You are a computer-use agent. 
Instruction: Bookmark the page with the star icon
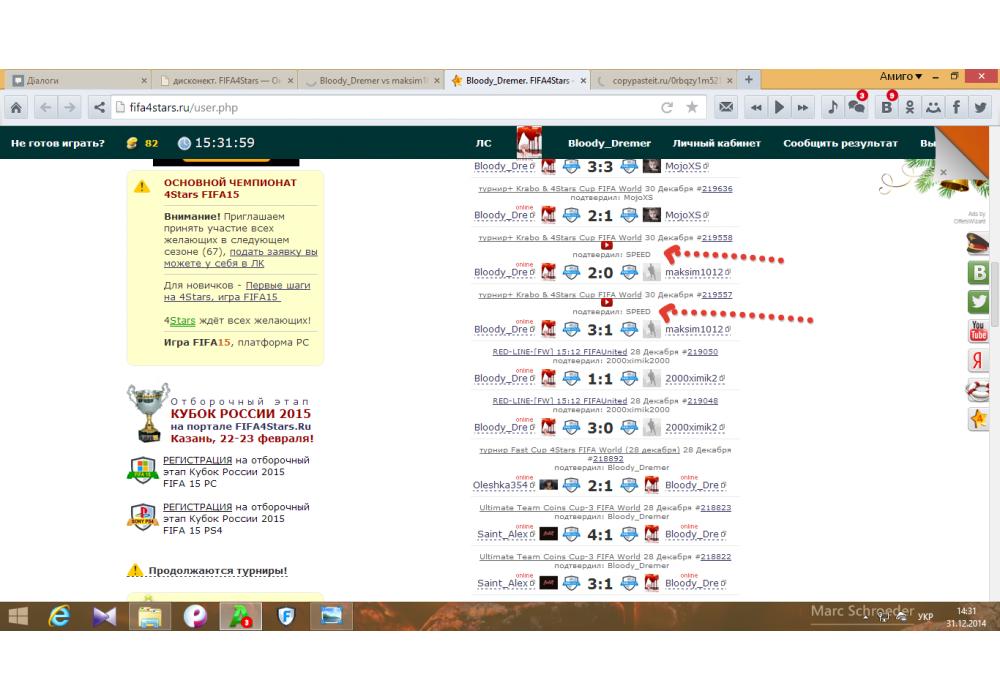pos(692,107)
